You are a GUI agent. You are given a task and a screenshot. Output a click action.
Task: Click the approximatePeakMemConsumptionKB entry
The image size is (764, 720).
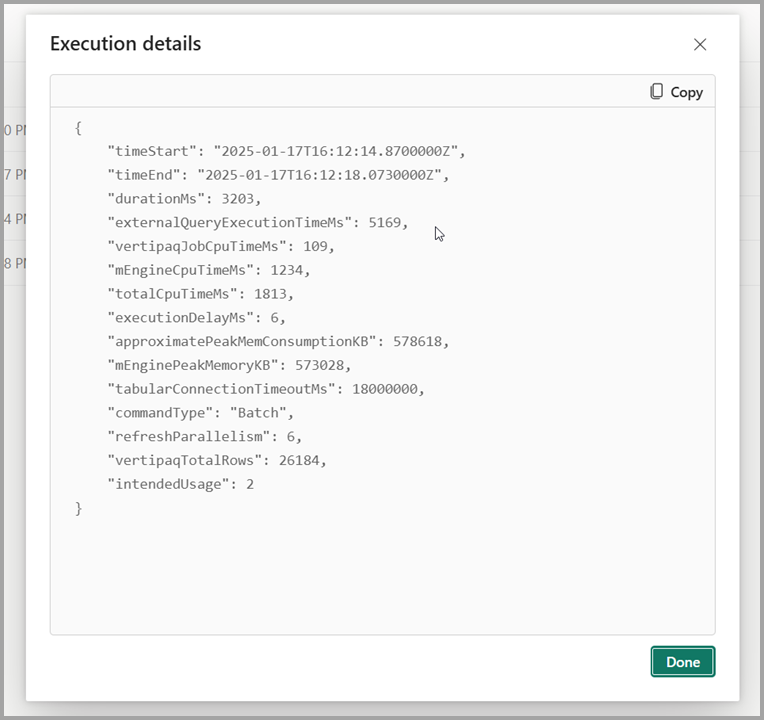pos(278,341)
